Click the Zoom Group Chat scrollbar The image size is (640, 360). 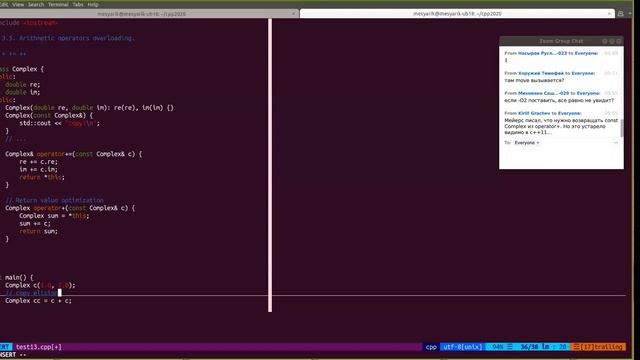click(x=622, y=128)
